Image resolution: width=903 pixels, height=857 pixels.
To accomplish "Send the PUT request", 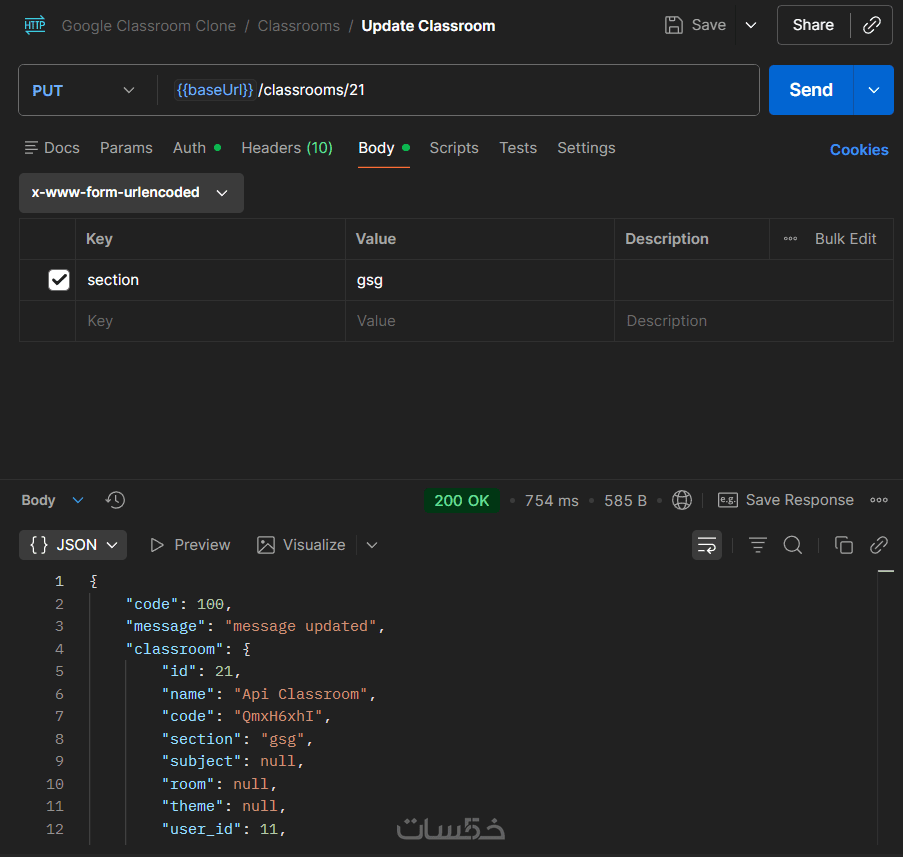I will 811,90.
